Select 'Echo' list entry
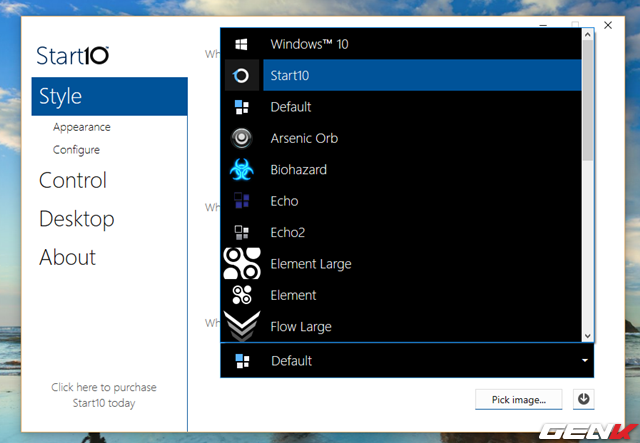 coord(284,201)
